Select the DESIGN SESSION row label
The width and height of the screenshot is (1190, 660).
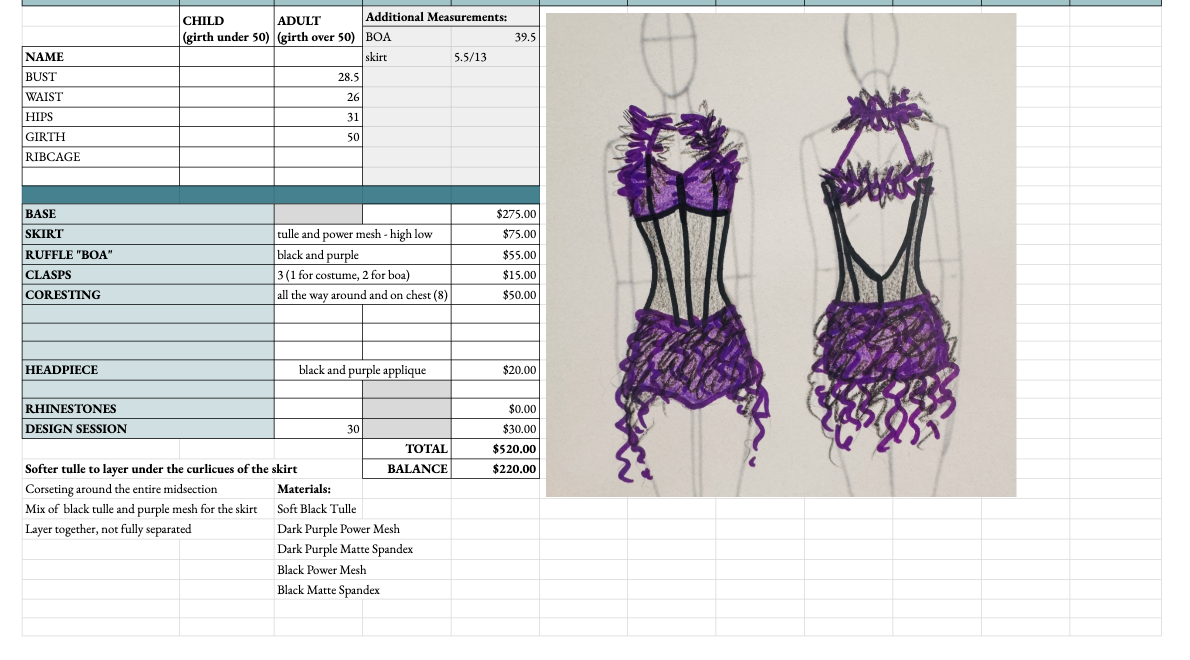pyautogui.click(x=148, y=429)
